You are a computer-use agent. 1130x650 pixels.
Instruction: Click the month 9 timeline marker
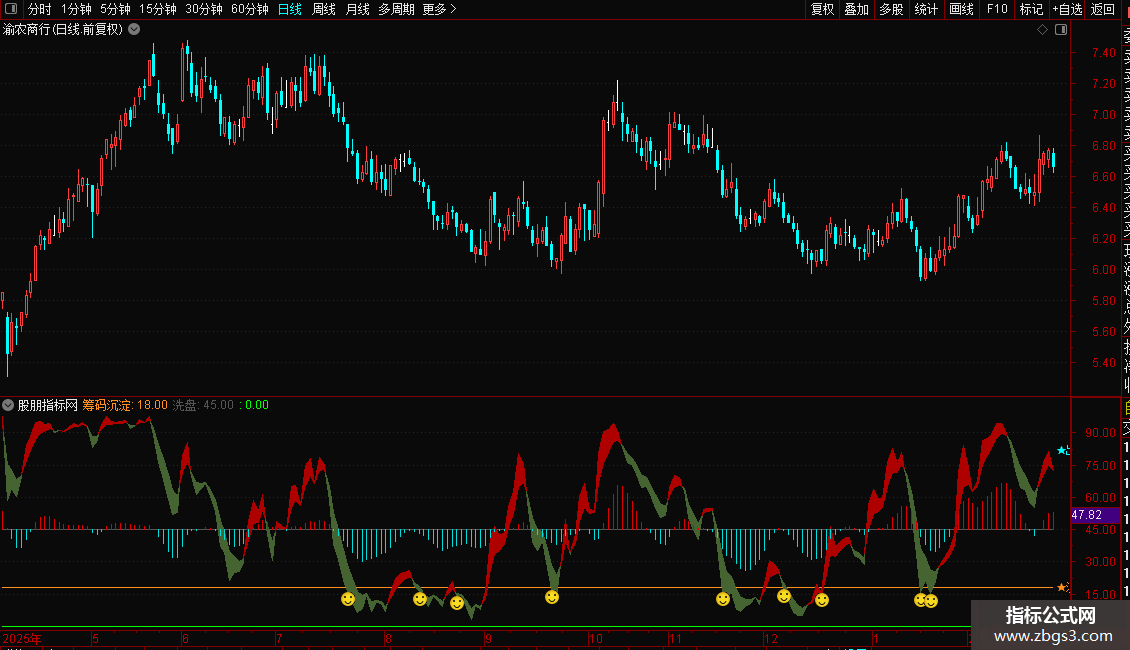click(488, 638)
